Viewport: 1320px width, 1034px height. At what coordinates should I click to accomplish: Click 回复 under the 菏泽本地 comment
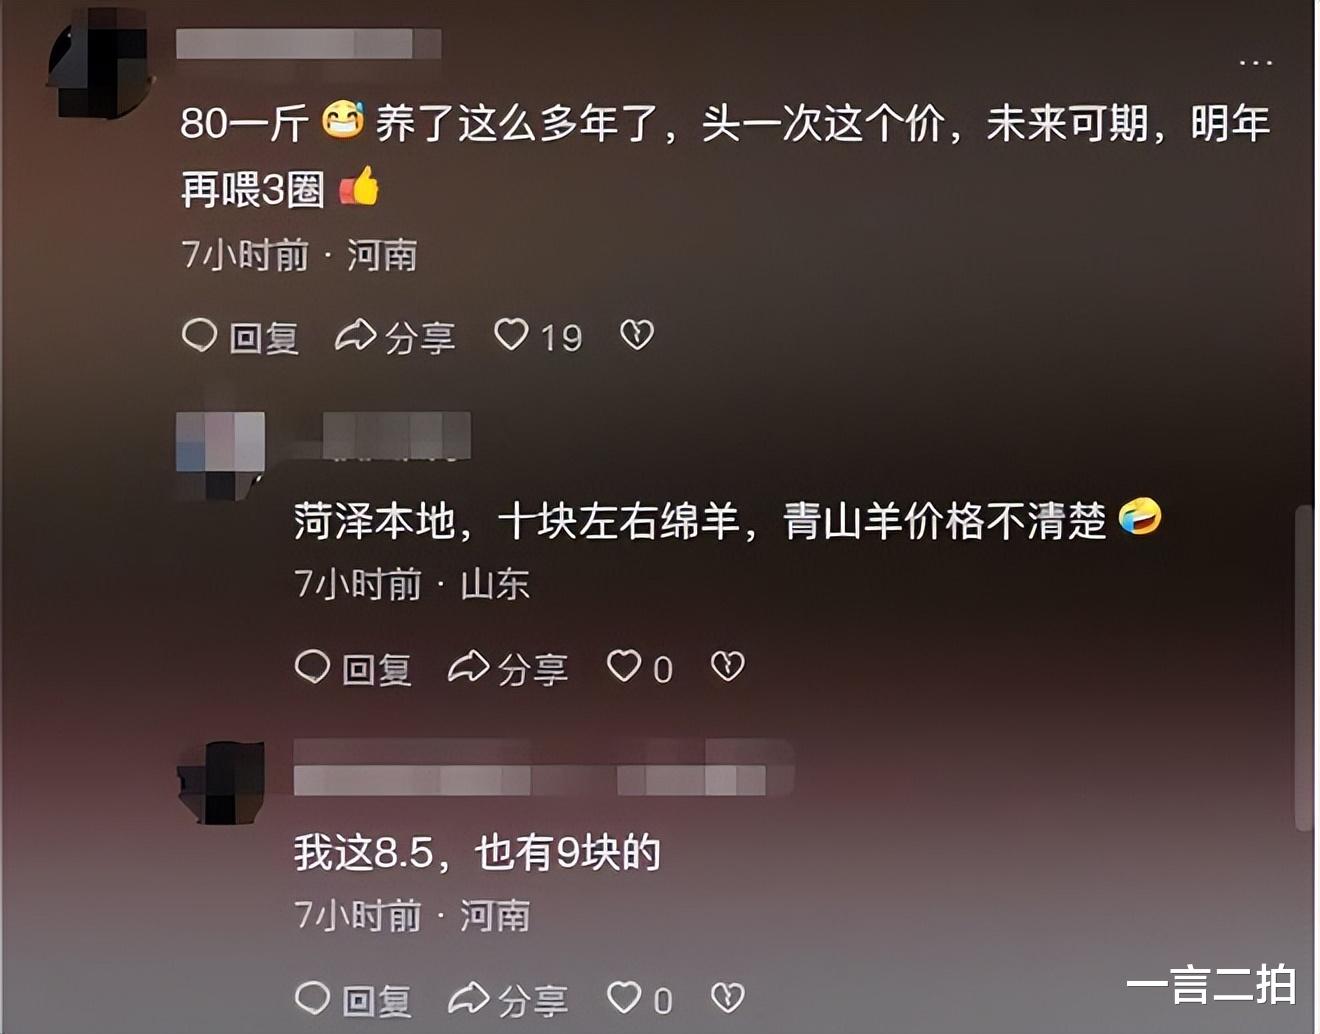pyautogui.click(x=377, y=669)
